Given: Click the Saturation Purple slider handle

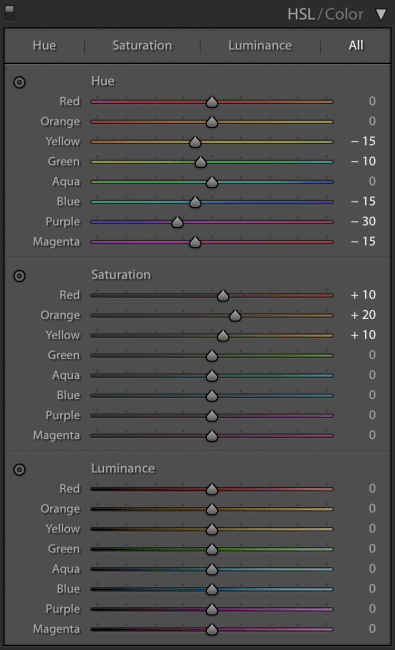Looking at the screenshot, I should tap(212, 415).
